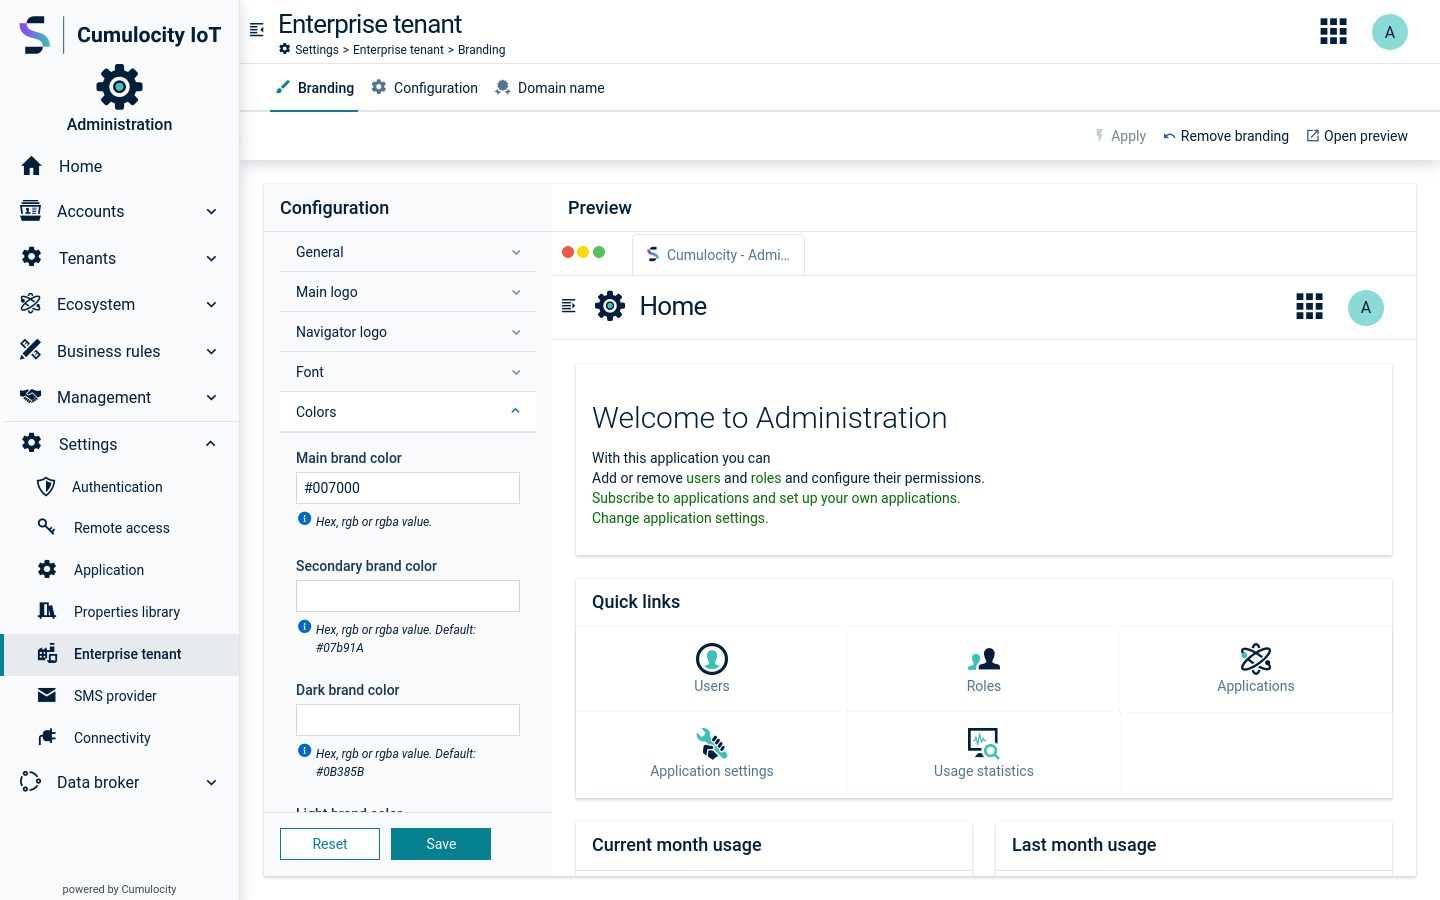Click the Accounts icon in navigator
This screenshot has width=1440, height=900.
coord(31,211)
